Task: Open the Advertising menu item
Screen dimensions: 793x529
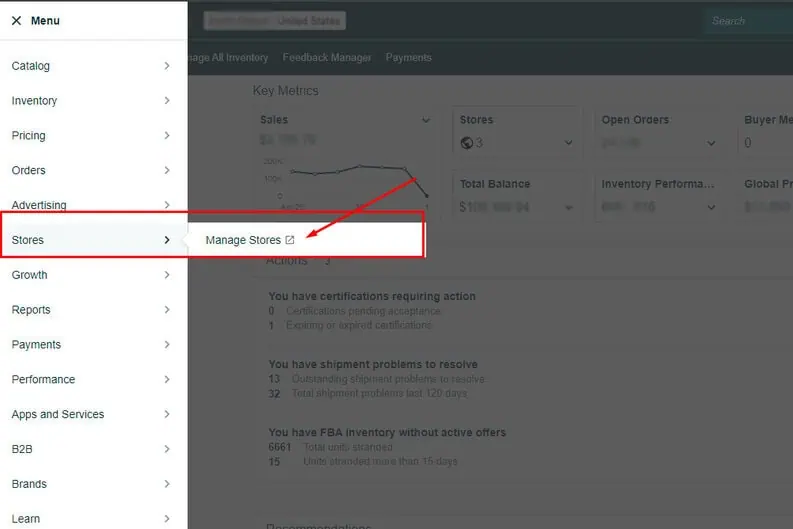Action: coord(94,205)
